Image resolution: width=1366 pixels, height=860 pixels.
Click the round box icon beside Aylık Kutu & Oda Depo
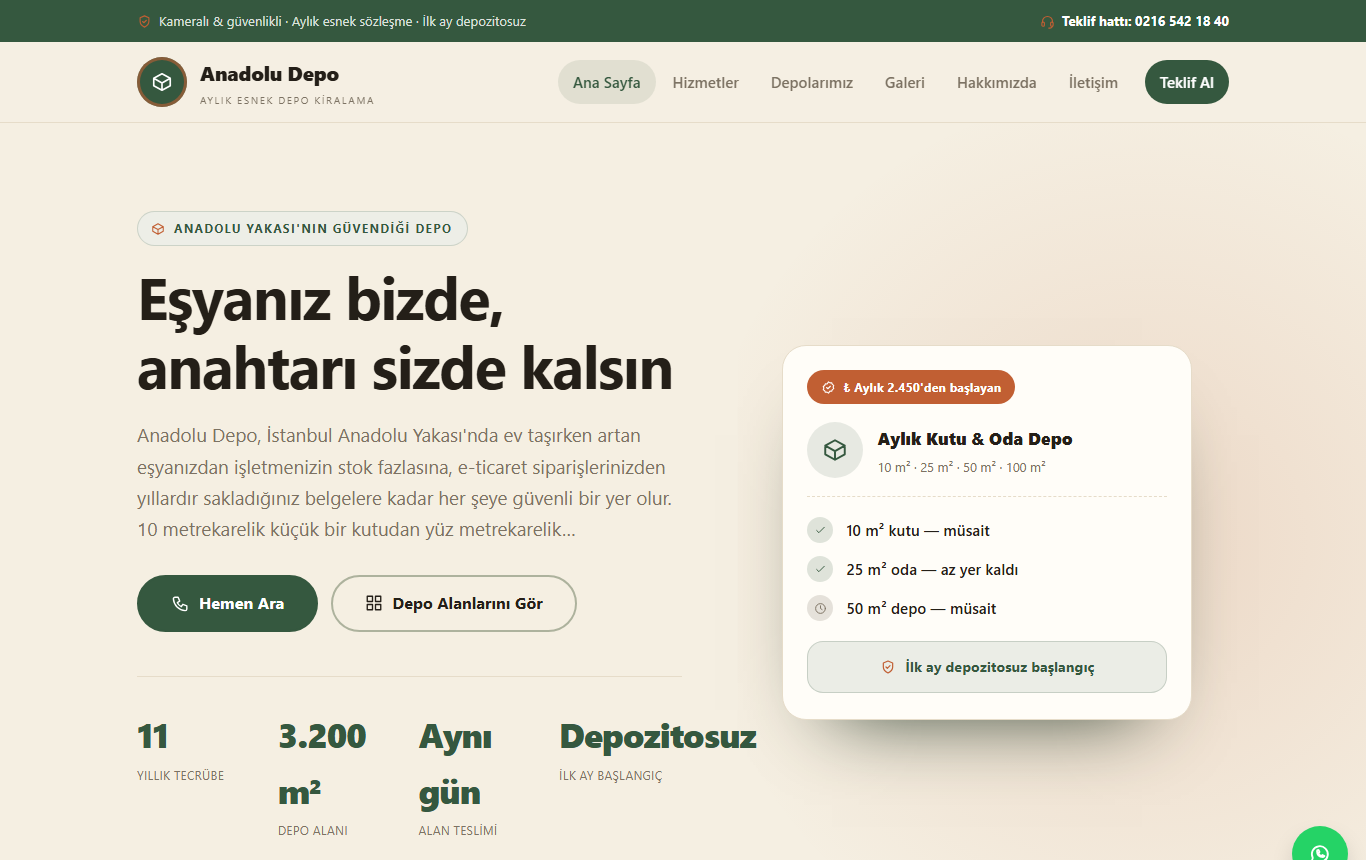835,450
